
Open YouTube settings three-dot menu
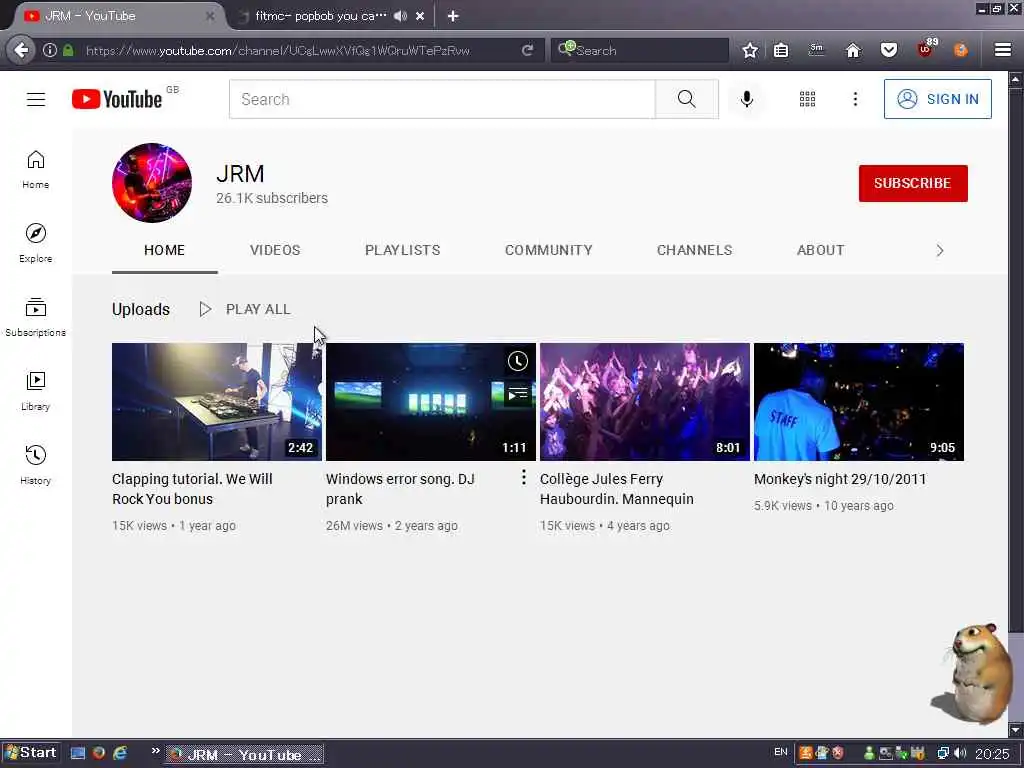tap(855, 99)
